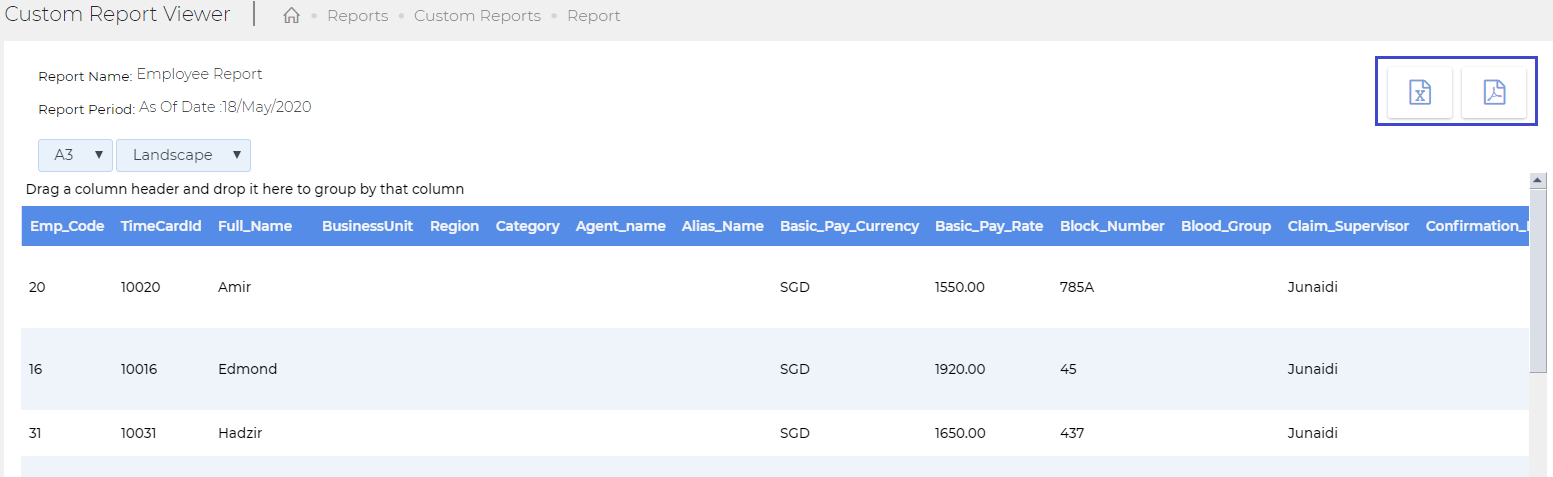Click the Claim_Supervisor column header
The width and height of the screenshot is (1553, 477).
tap(1348, 226)
